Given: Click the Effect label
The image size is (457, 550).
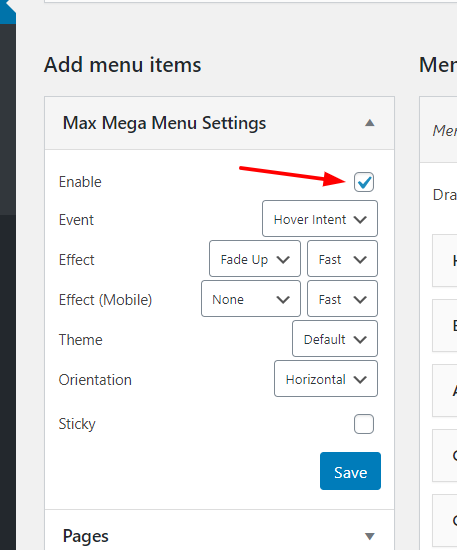Looking at the screenshot, I should (x=76, y=260).
